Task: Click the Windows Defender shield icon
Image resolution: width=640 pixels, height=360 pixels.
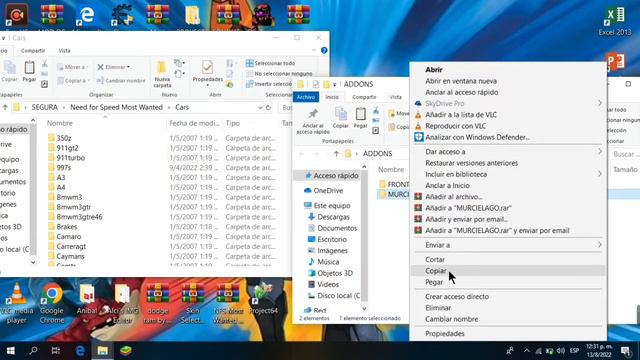Action: pyautogui.click(x=418, y=137)
